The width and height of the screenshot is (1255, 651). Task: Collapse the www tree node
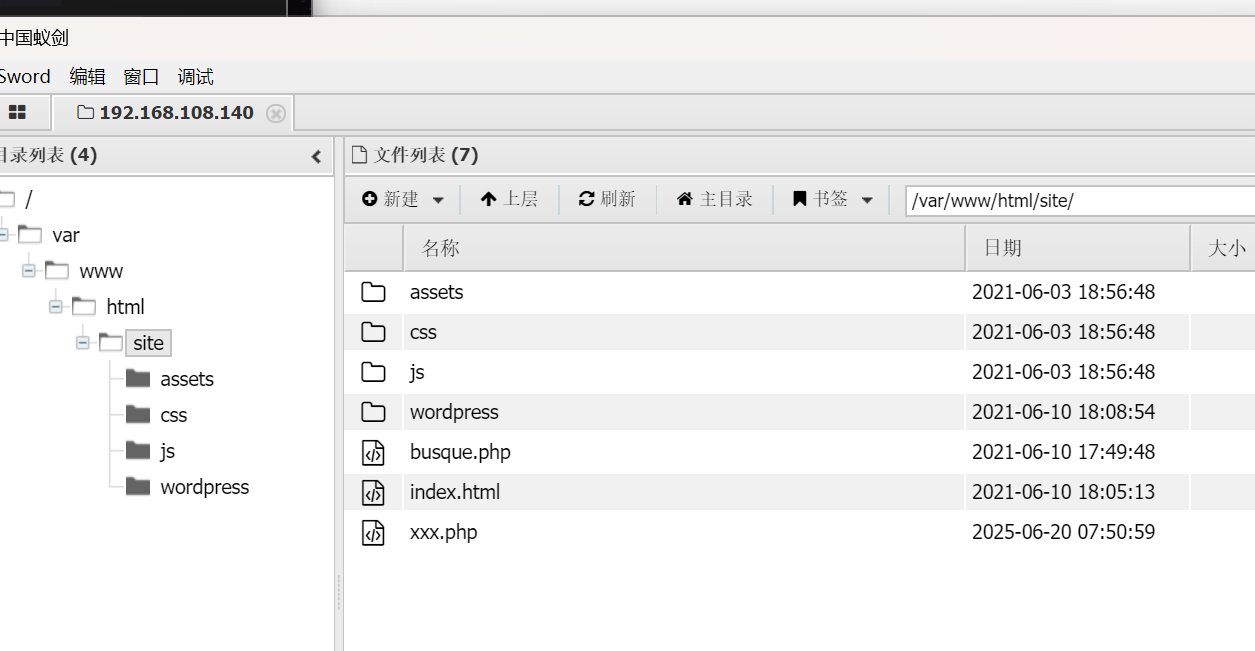(x=29, y=271)
